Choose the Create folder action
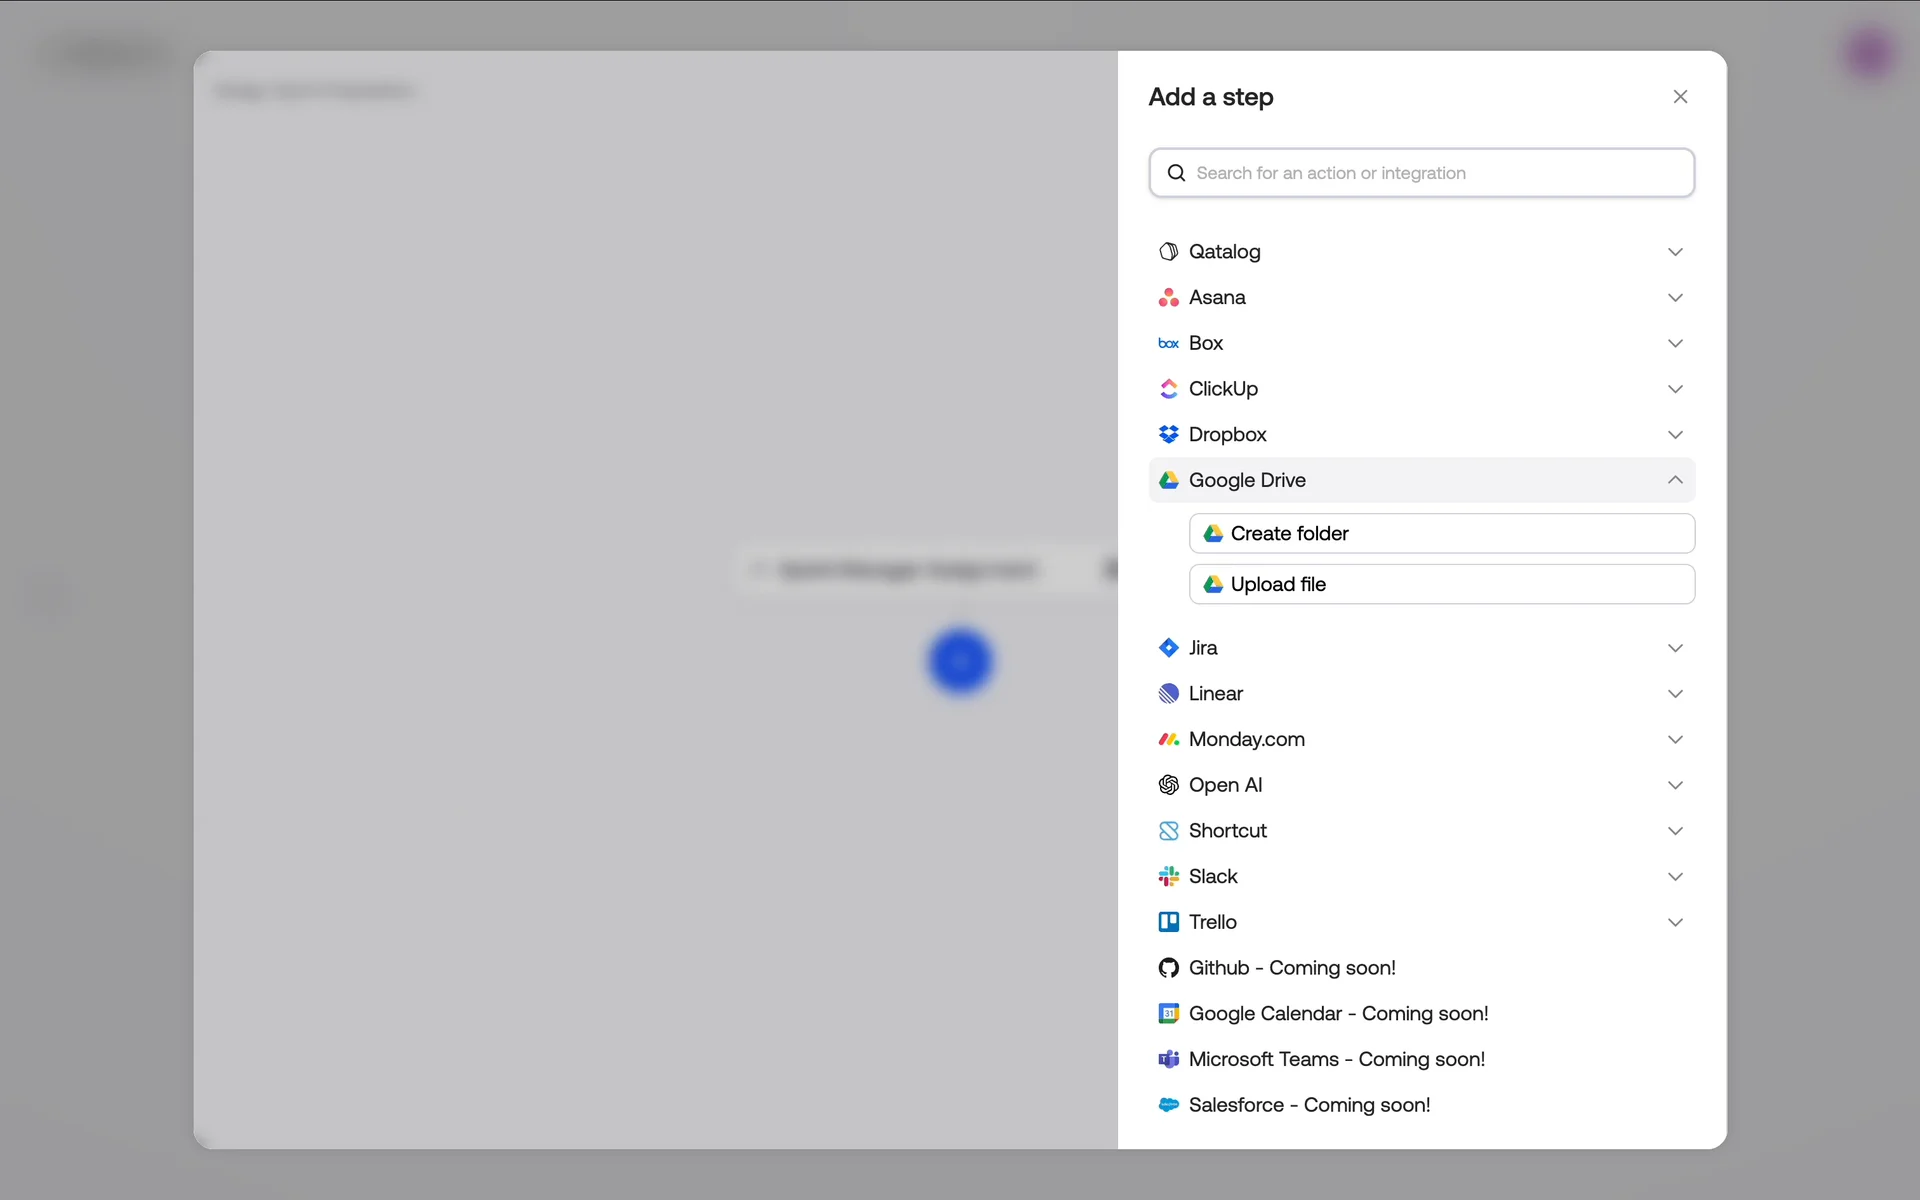The height and width of the screenshot is (1200, 1920). point(1441,534)
